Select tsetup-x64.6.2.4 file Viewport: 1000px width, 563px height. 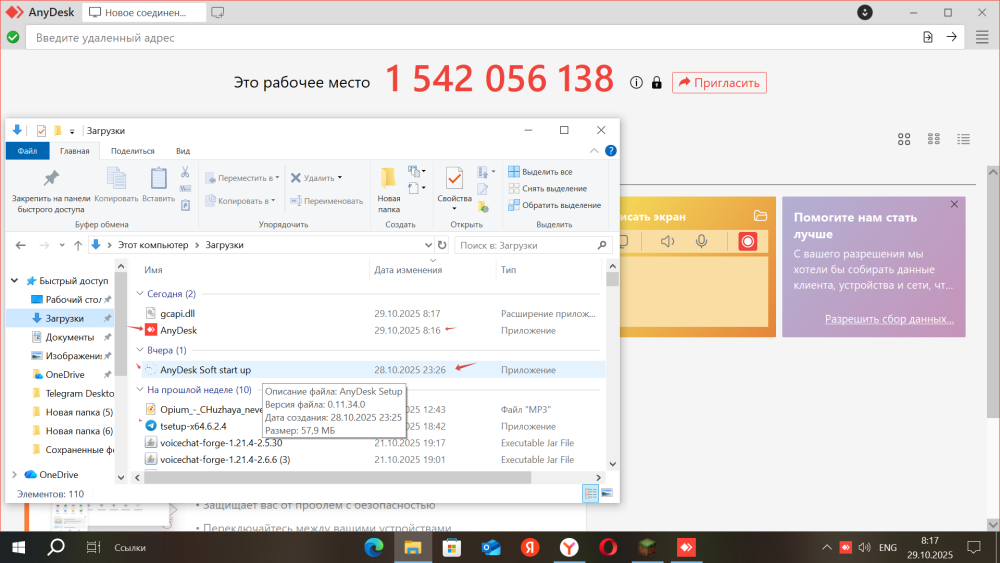click(x=193, y=426)
